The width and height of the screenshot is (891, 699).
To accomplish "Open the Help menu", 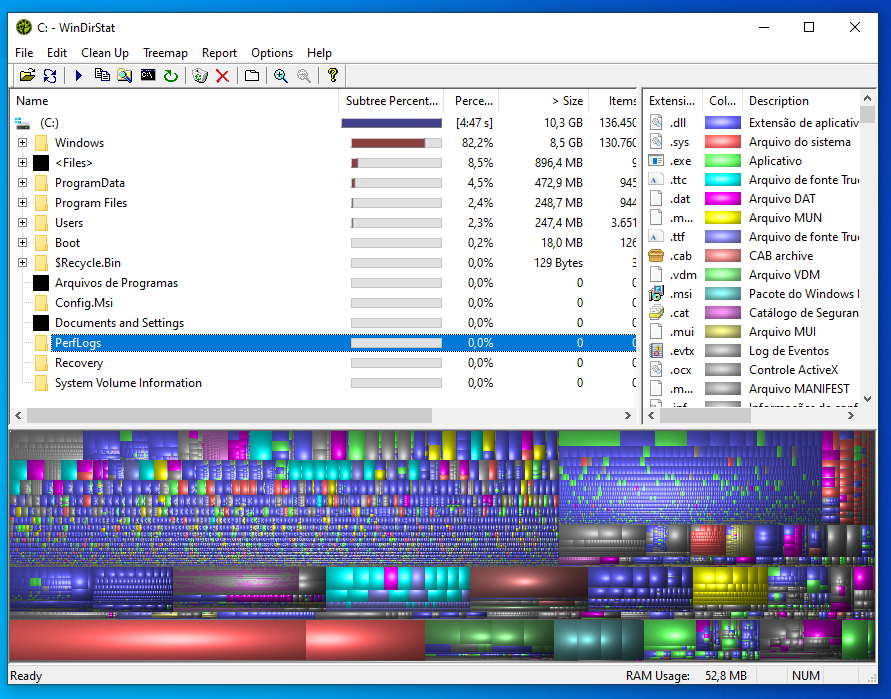I will [319, 53].
